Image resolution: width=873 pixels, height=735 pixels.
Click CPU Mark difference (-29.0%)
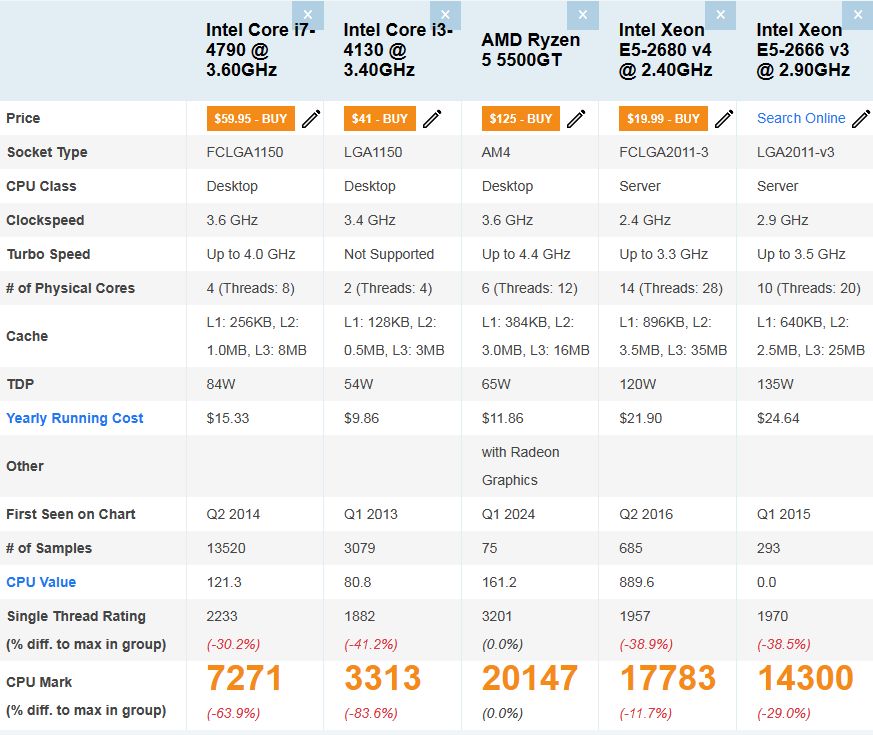[783, 713]
